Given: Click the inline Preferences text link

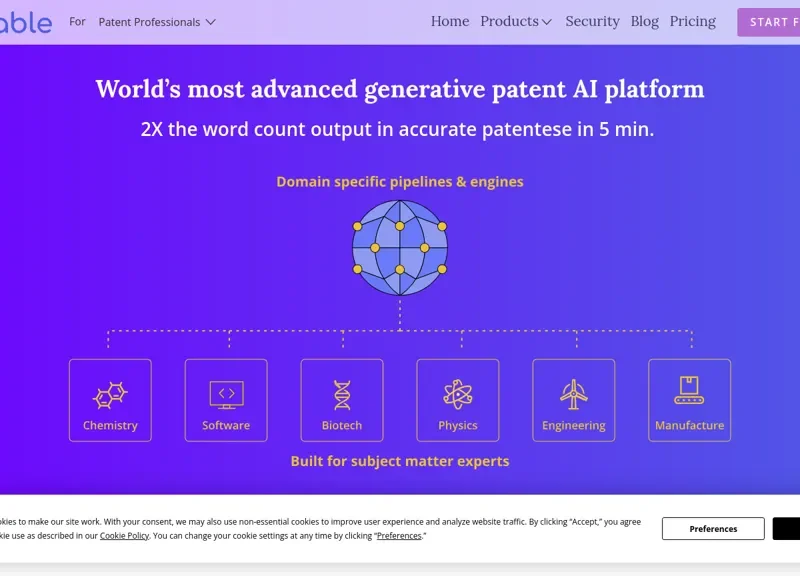Looking at the screenshot, I should [x=399, y=536].
